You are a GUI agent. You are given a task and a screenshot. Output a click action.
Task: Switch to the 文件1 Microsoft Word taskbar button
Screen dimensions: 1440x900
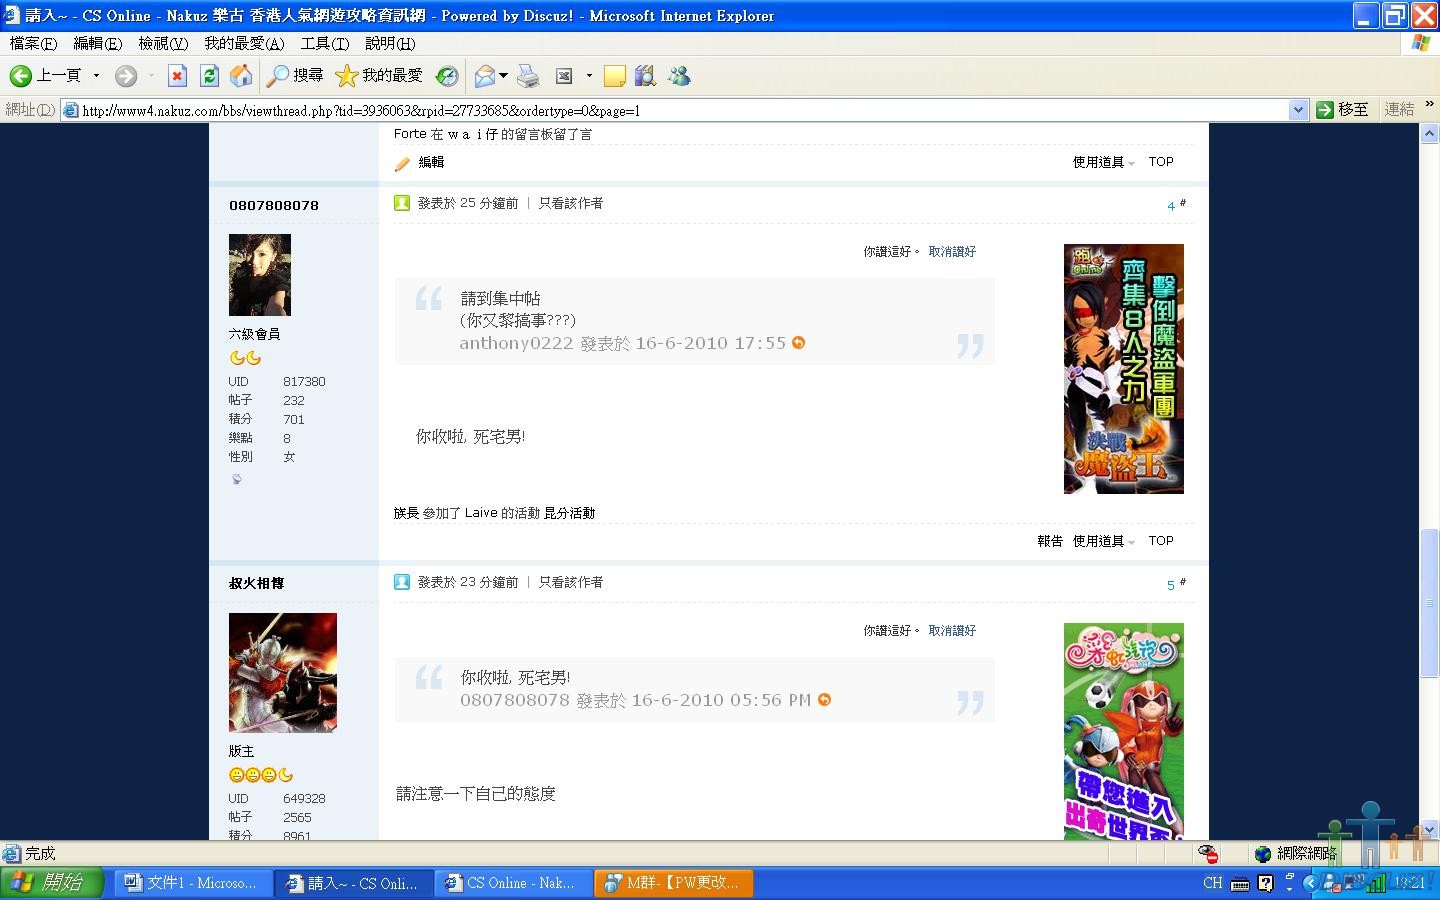pyautogui.click(x=191, y=883)
